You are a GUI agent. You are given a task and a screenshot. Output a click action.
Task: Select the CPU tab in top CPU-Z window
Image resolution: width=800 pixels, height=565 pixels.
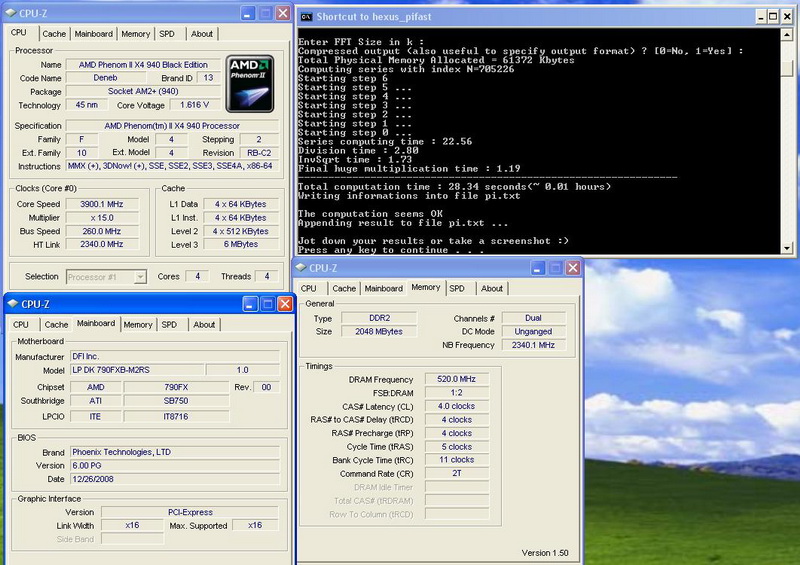tap(19, 32)
